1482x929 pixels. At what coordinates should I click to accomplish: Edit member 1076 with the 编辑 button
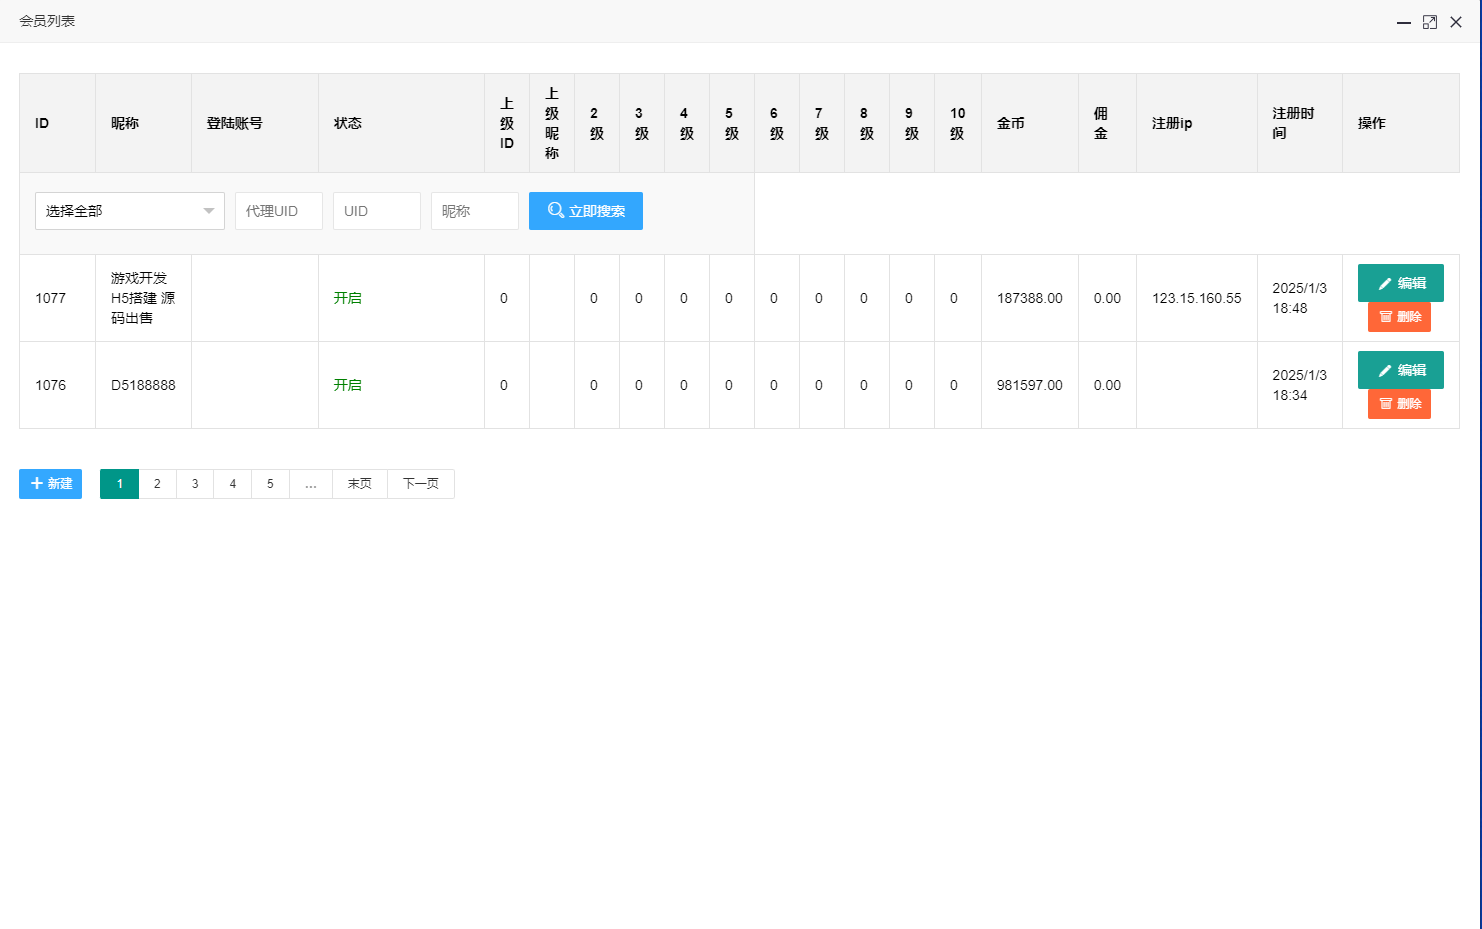(x=1400, y=370)
